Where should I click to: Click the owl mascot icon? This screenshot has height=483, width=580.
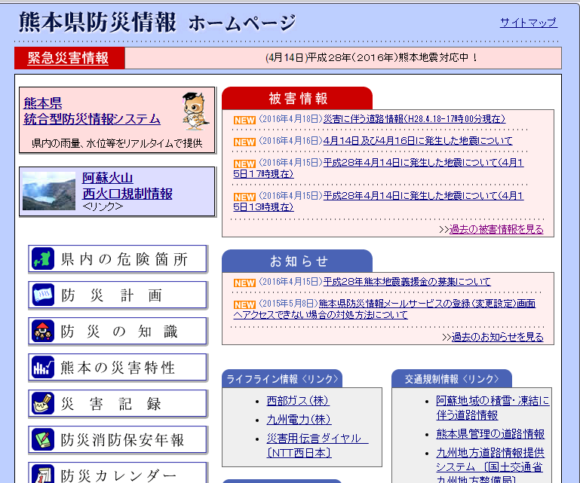(x=195, y=111)
